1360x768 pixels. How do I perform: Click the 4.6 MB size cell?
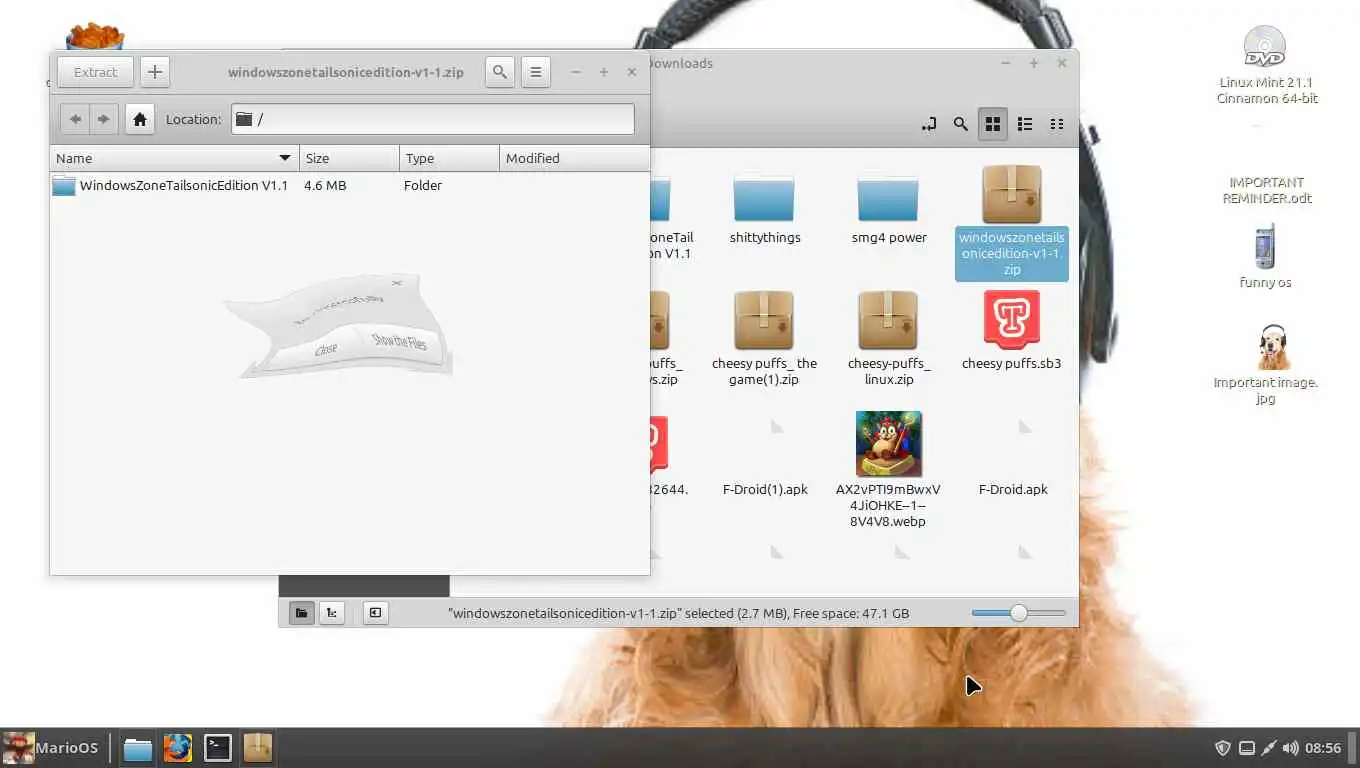pyautogui.click(x=325, y=185)
